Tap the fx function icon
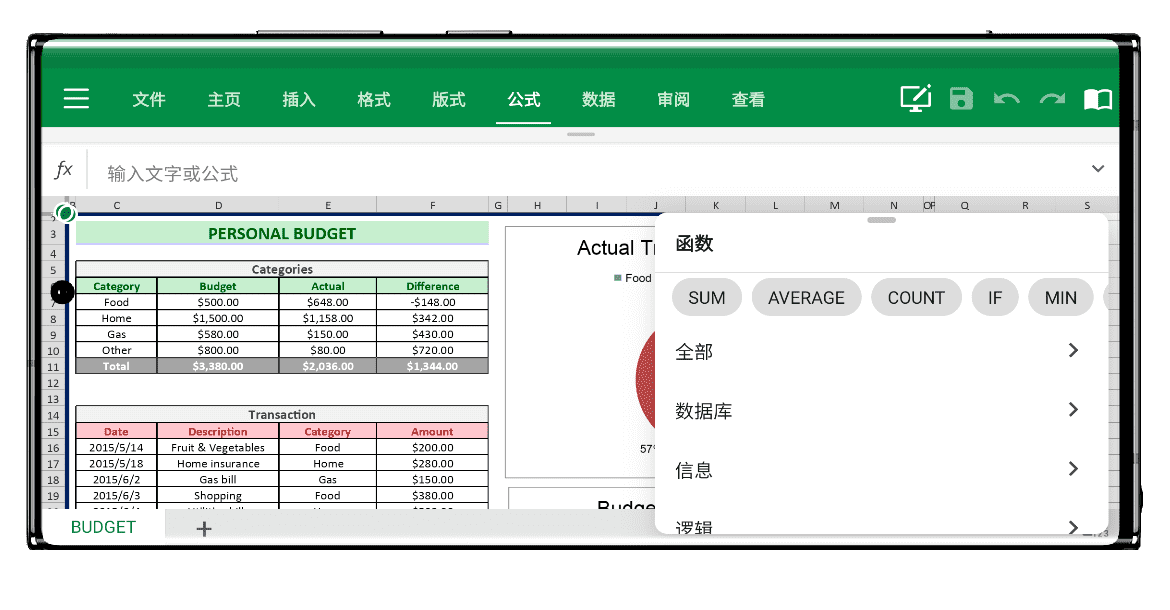This screenshot has height=610, width=1170. click(63, 169)
